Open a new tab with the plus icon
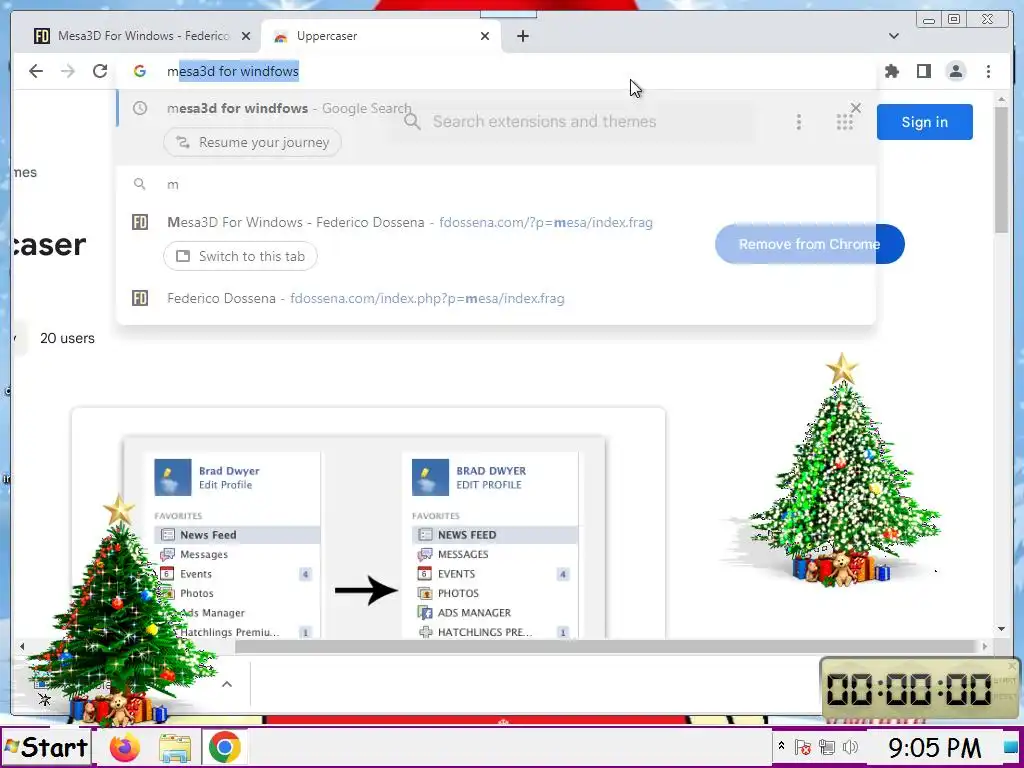 click(x=522, y=36)
